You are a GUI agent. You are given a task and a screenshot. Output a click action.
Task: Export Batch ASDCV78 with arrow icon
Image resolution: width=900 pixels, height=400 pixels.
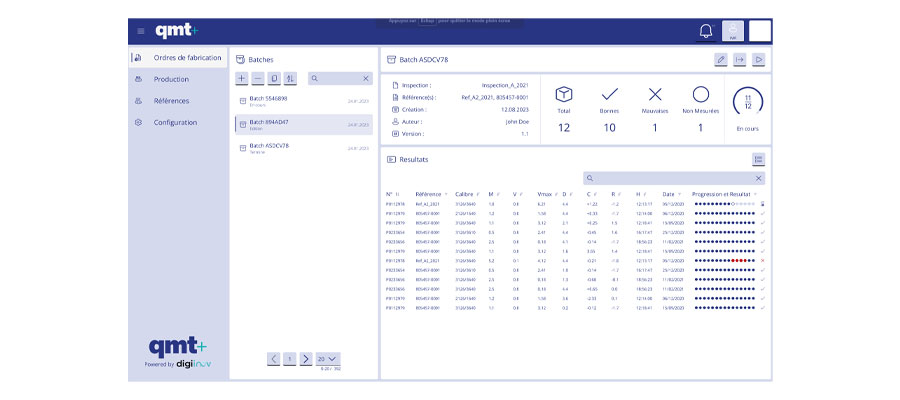point(740,60)
